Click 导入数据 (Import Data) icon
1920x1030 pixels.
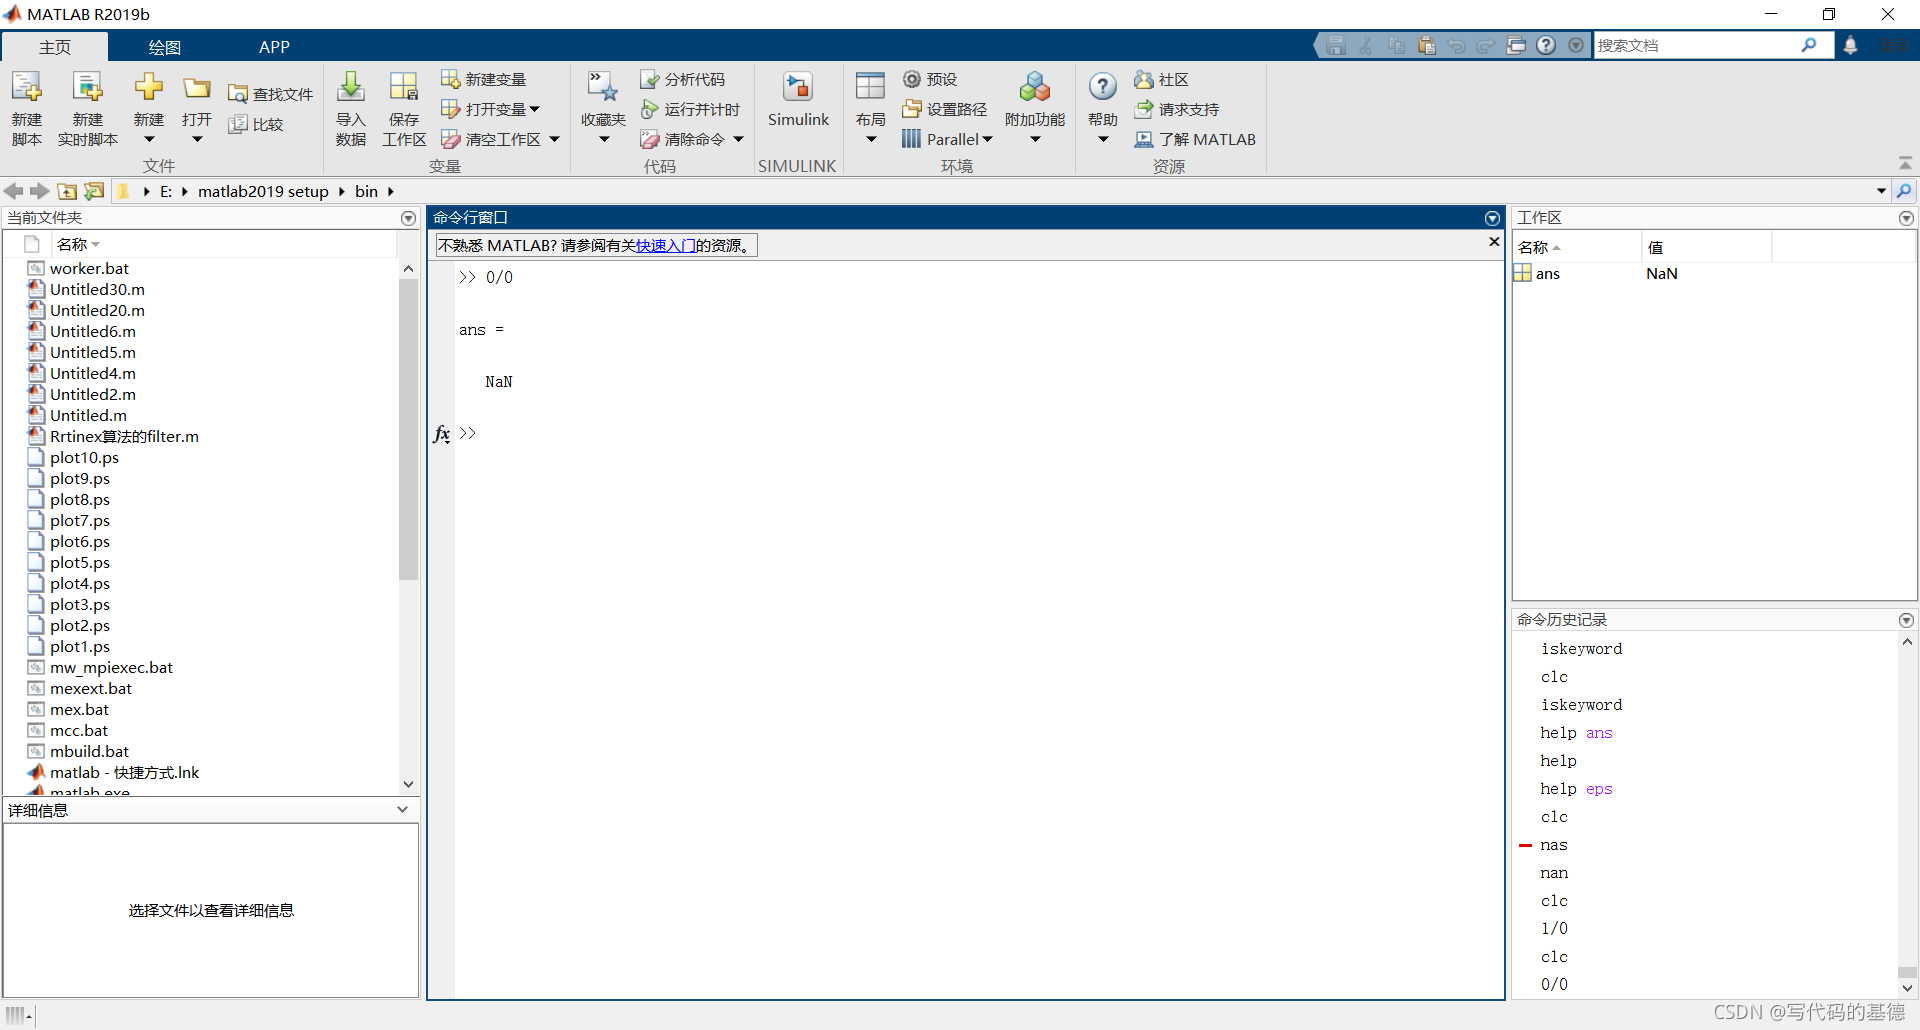click(351, 88)
